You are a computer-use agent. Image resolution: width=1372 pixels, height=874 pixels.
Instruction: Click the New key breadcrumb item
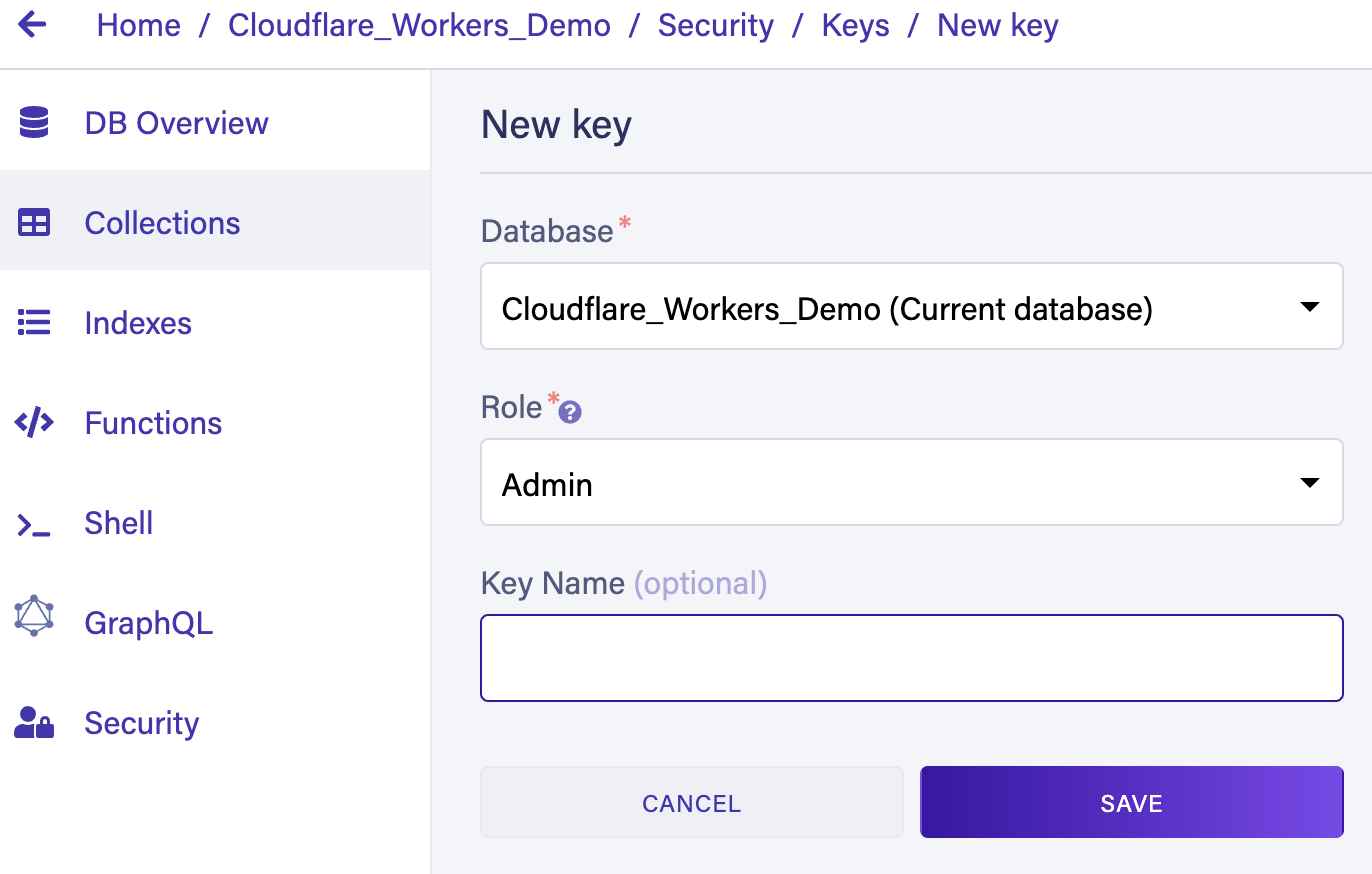coord(998,25)
